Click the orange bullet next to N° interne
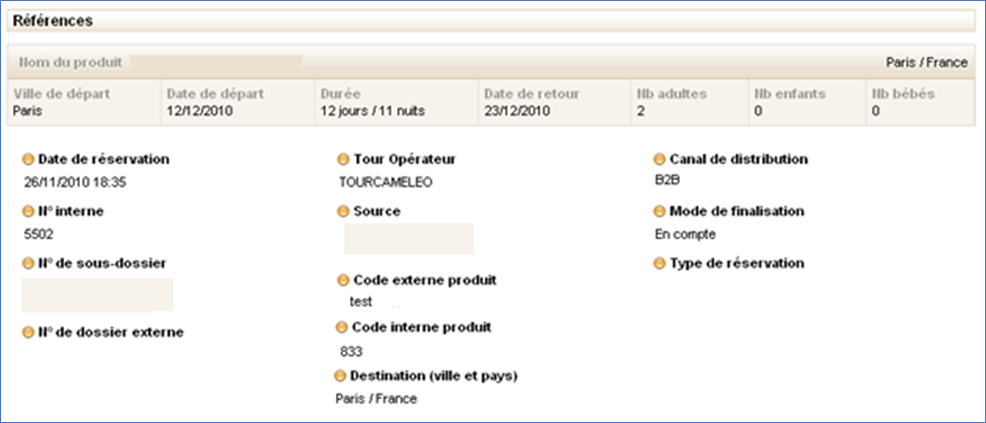 pyautogui.click(x=29, y=211)
